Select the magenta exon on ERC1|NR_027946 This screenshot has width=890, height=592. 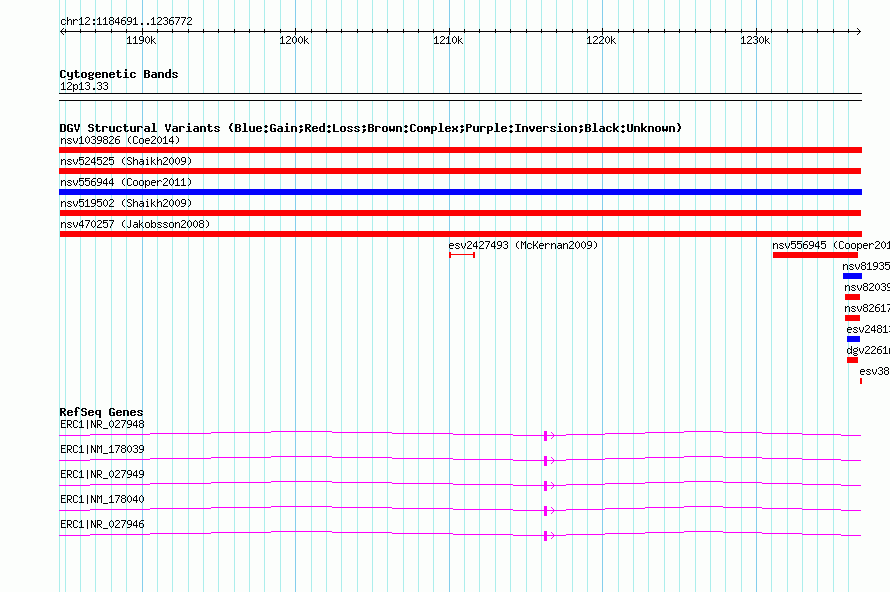pyautogui.click(x=545, y=536)
